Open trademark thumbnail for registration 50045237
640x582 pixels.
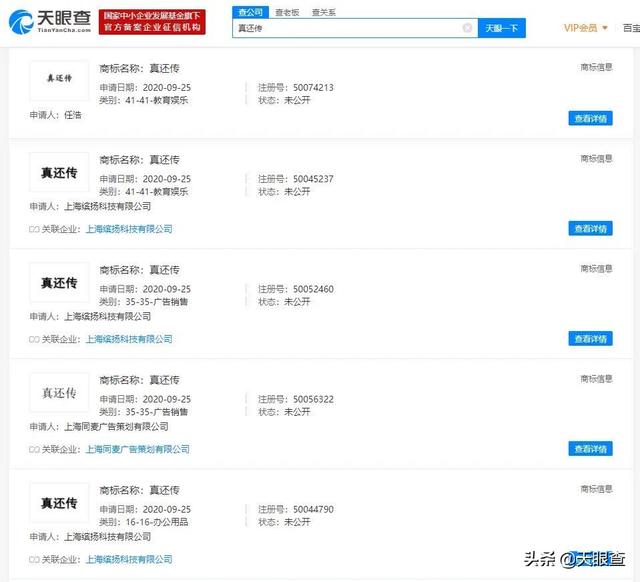pyautogui.click(x=59, y=172)
